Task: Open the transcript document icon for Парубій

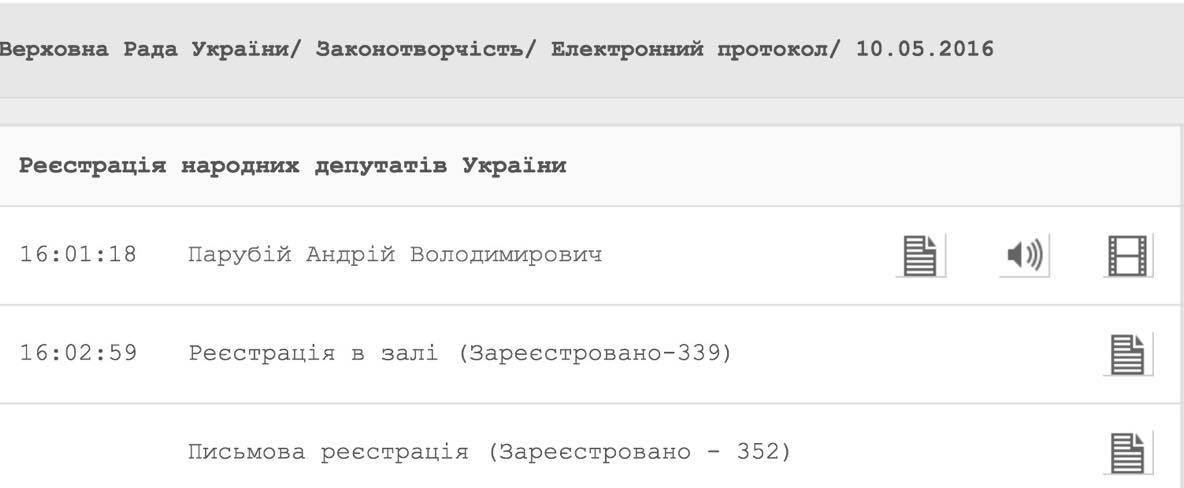Action: point(920,255)
